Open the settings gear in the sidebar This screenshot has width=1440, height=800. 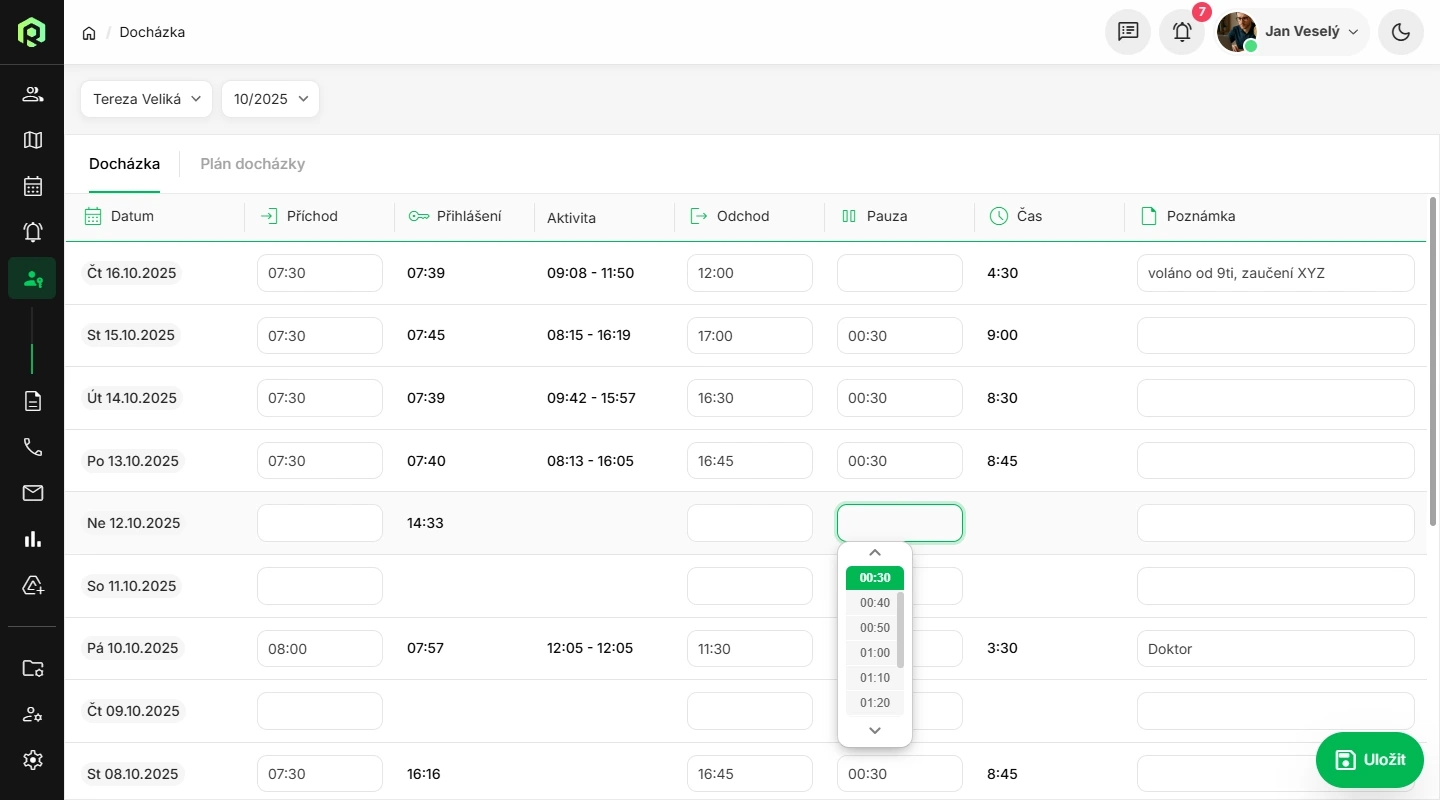coord(32,759)
